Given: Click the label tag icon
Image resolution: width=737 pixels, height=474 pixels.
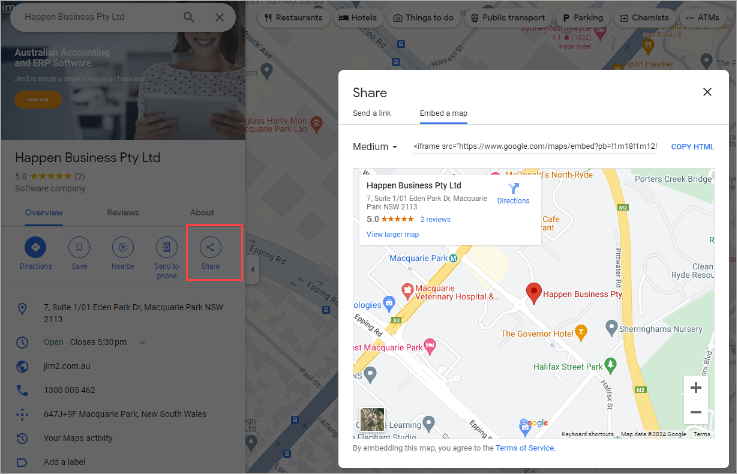Looking at the screenshot, I should click(x=22, y=462).
